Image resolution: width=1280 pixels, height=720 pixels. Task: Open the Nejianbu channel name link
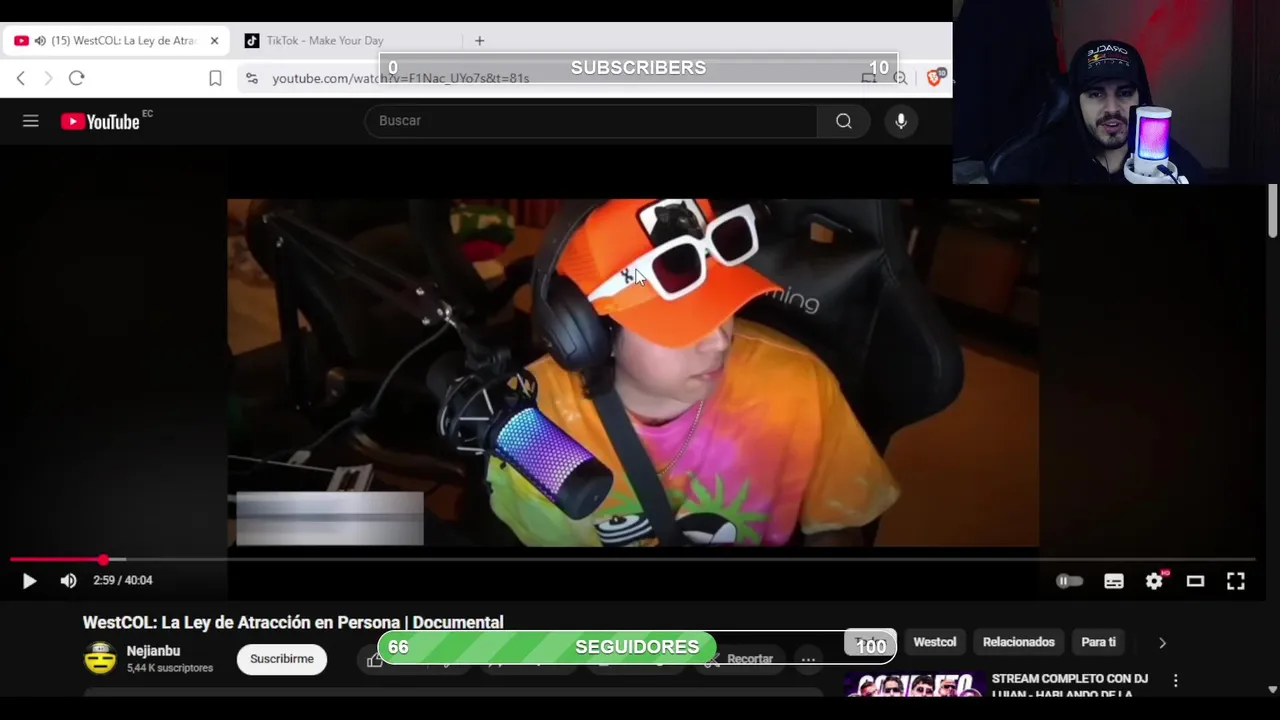coord(153,651)
